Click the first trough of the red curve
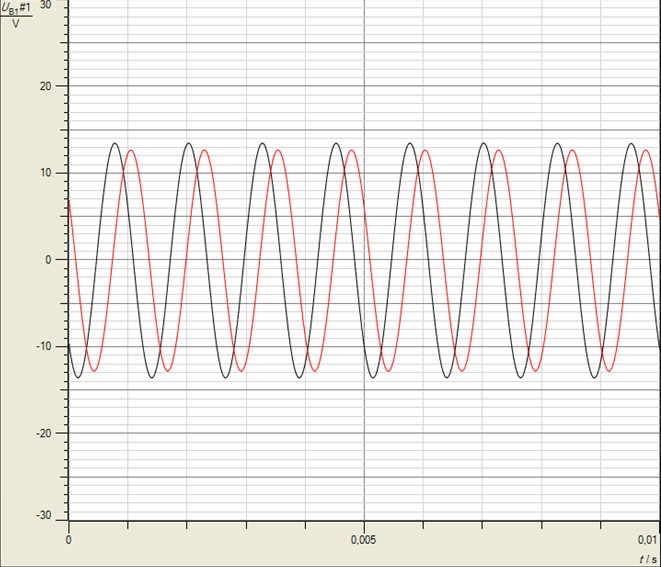Image resolution: width=661 pixels, height=567 pixels. point(94,372)
